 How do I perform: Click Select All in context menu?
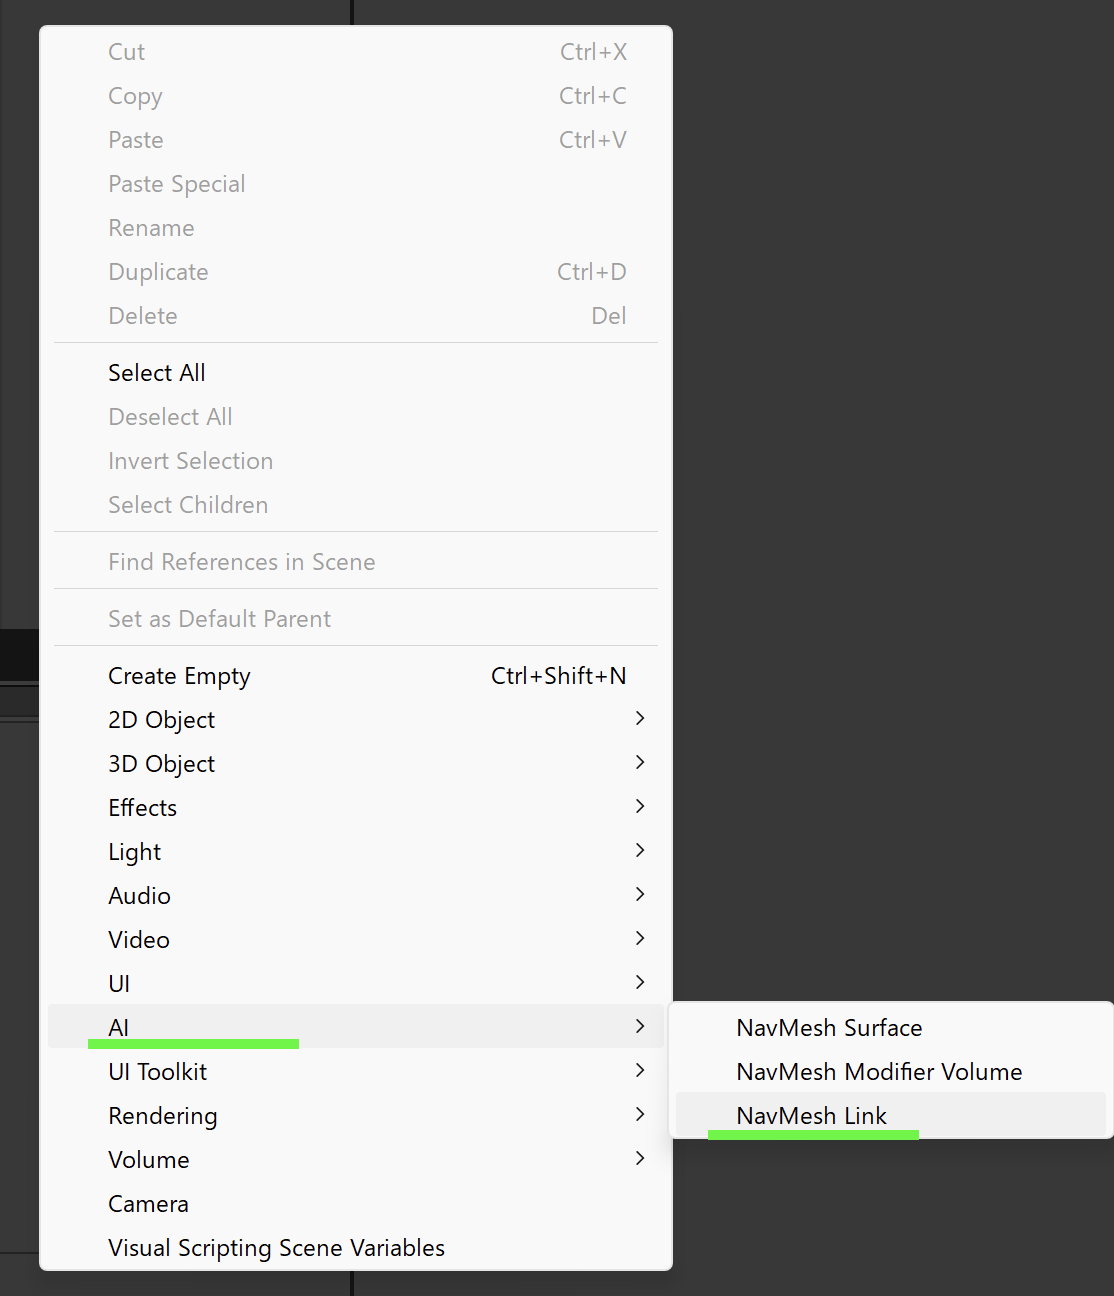click(x=157, y=373)
